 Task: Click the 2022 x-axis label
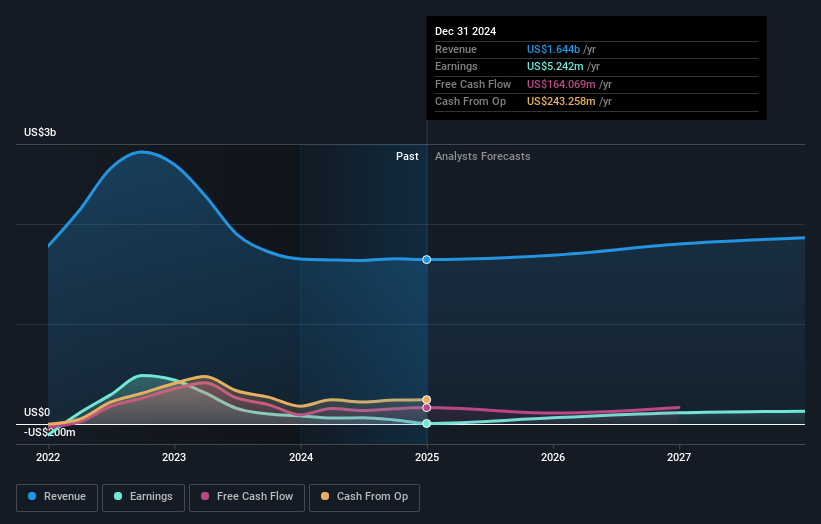pyautogui.click(x=48, y=458)
